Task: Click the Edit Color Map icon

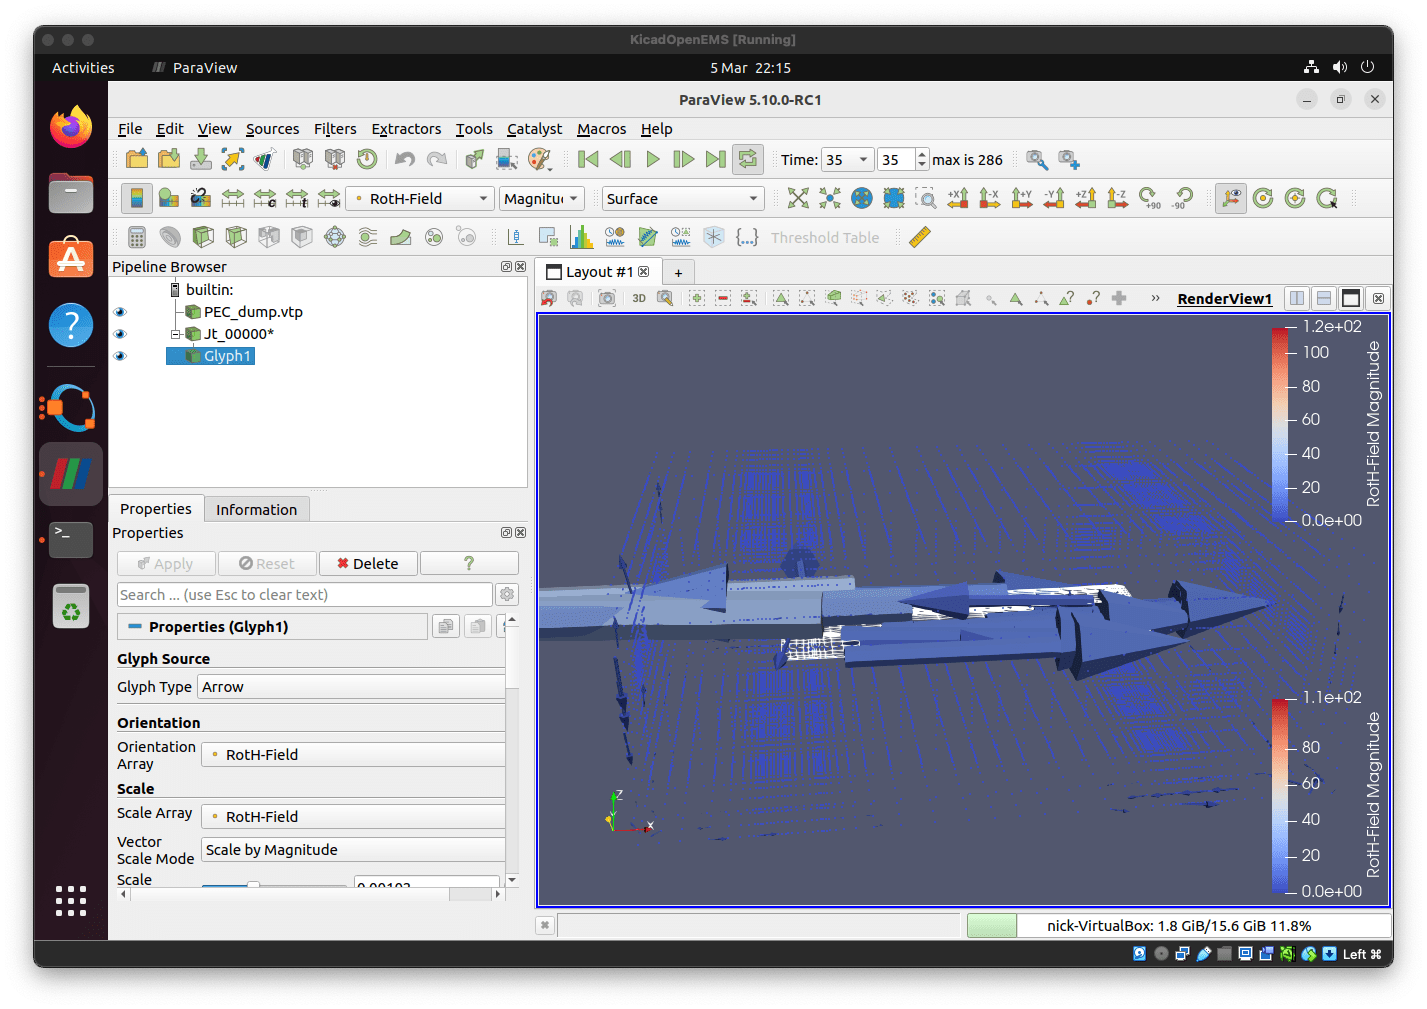Action: [x=169, y=198]
